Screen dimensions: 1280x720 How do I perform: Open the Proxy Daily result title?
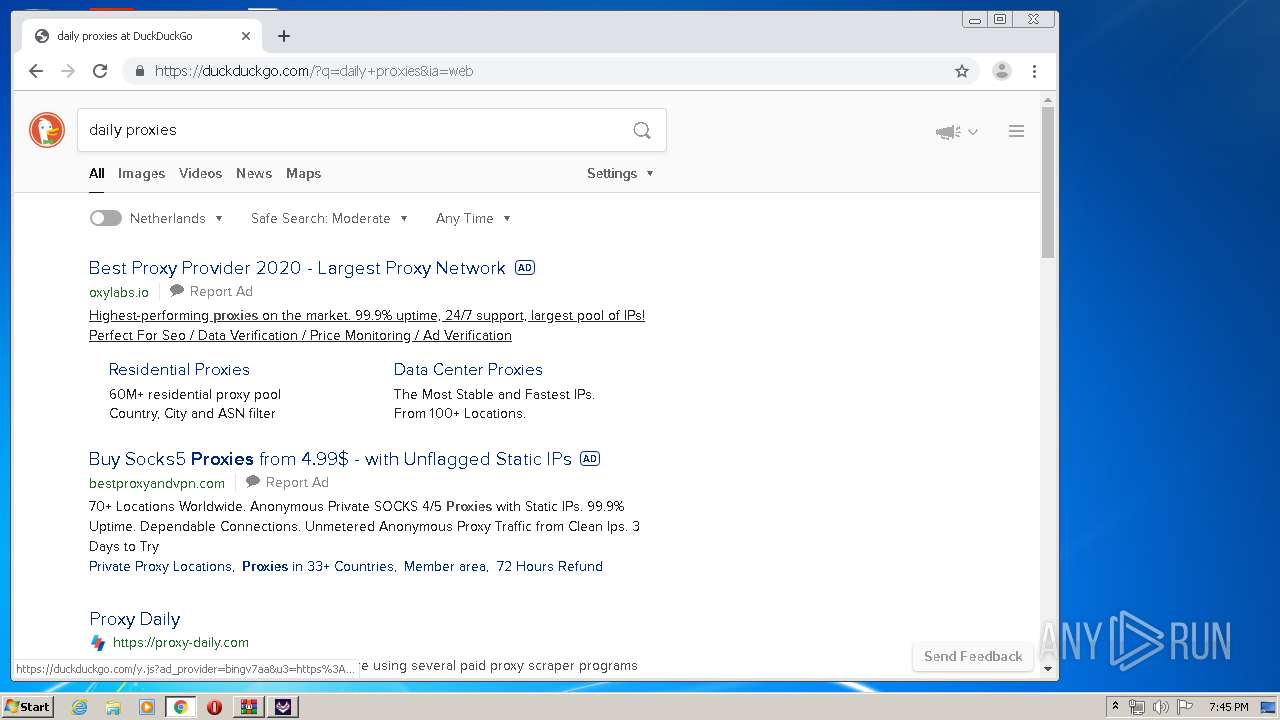click(x=134, y=619)
